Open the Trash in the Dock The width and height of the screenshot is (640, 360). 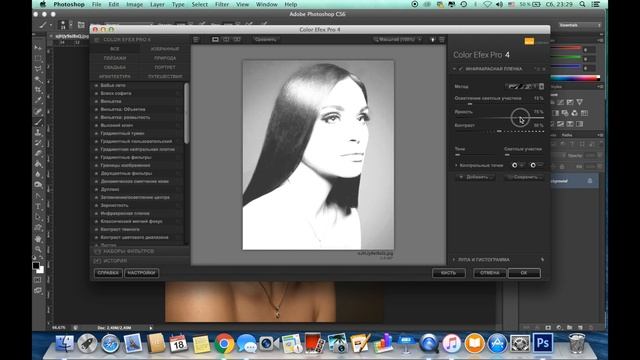(x=577, y=344)
